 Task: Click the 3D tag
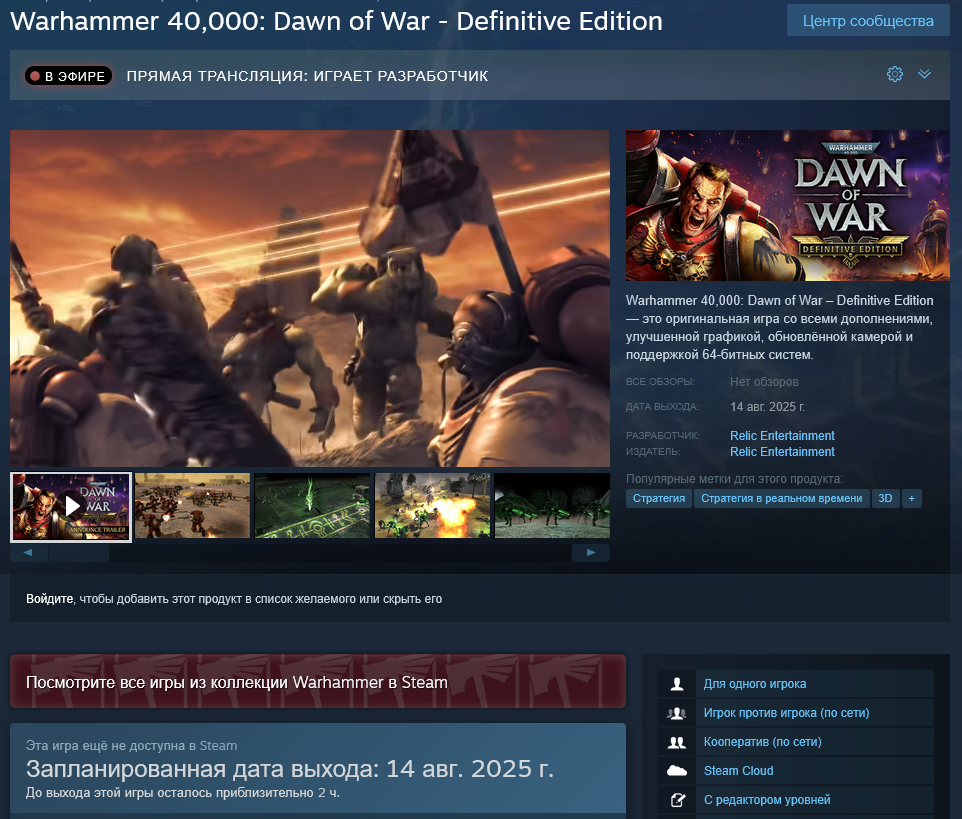click(x=885, y=498)
